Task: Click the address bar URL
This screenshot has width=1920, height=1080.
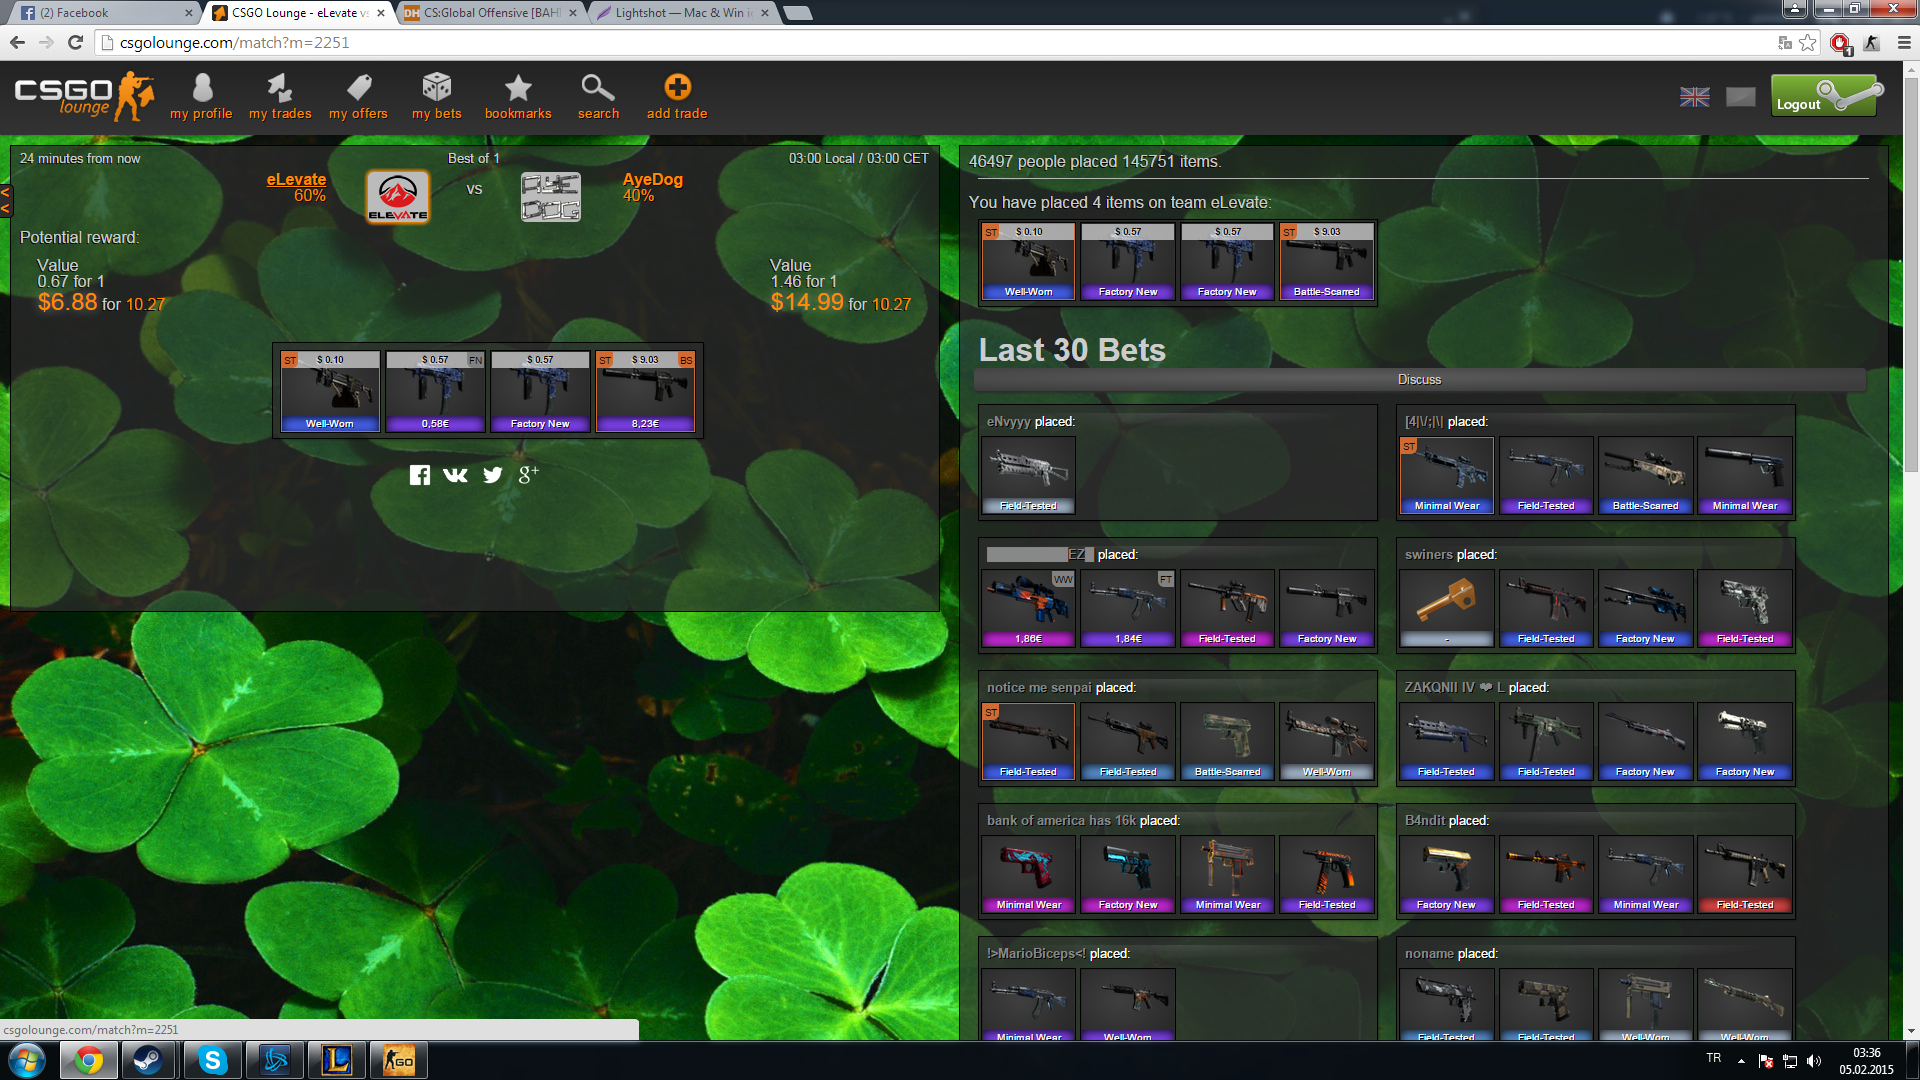Action: [x=235, y=42]
